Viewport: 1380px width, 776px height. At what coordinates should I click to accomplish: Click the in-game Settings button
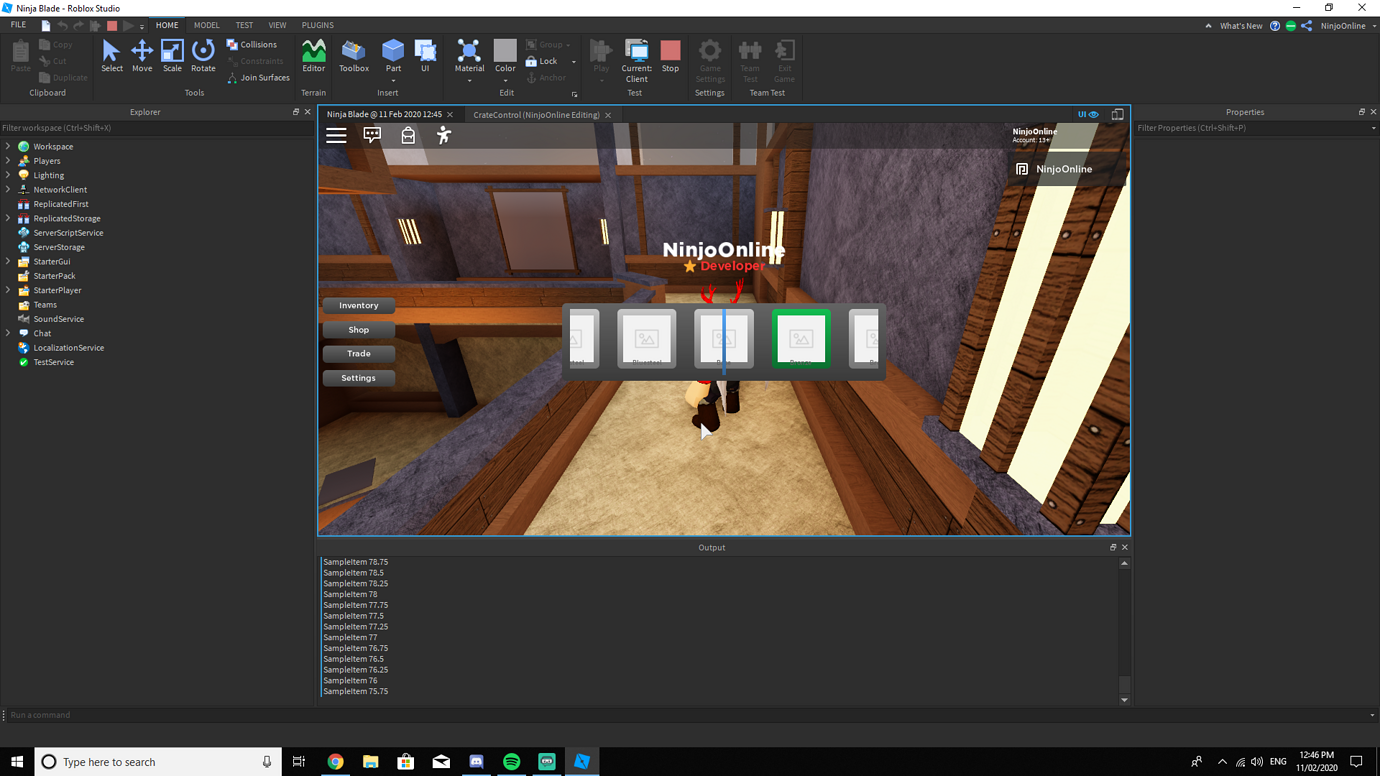(x=359, y=378)
